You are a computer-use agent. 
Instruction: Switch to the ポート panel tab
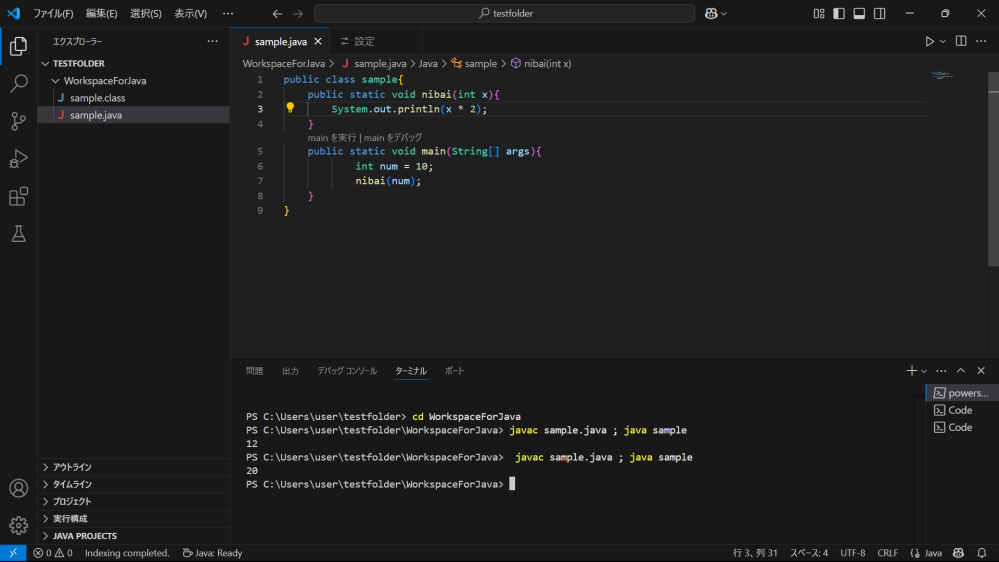[454, 371]
